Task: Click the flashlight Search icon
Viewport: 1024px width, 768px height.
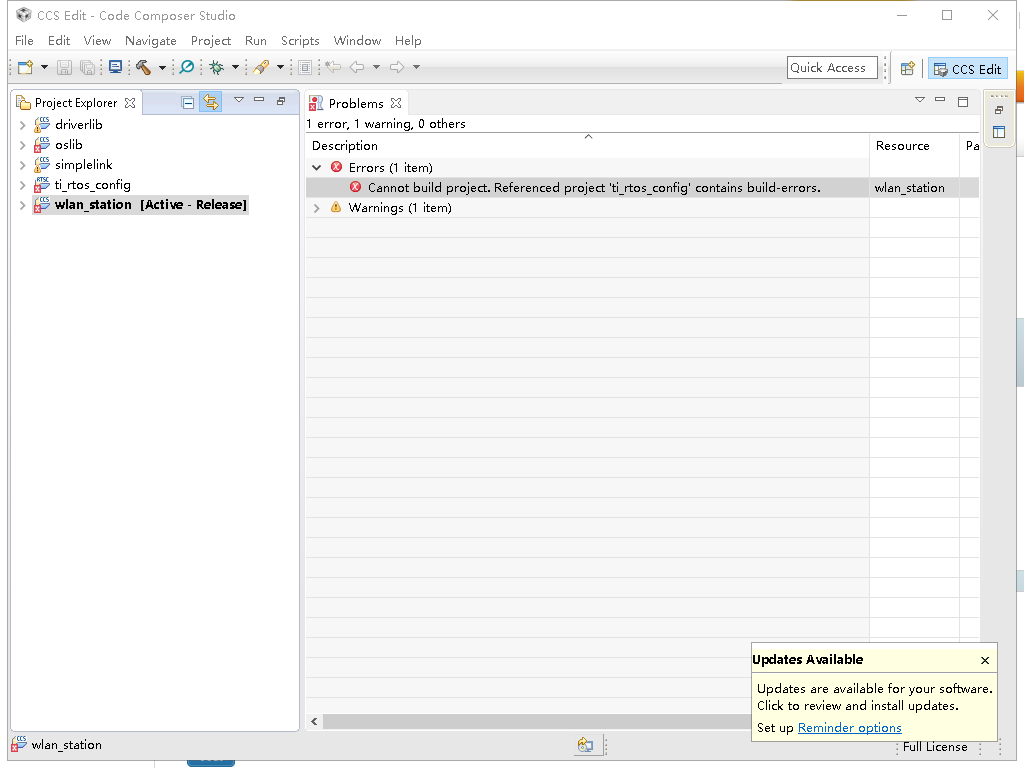Action: coord(261,67)
